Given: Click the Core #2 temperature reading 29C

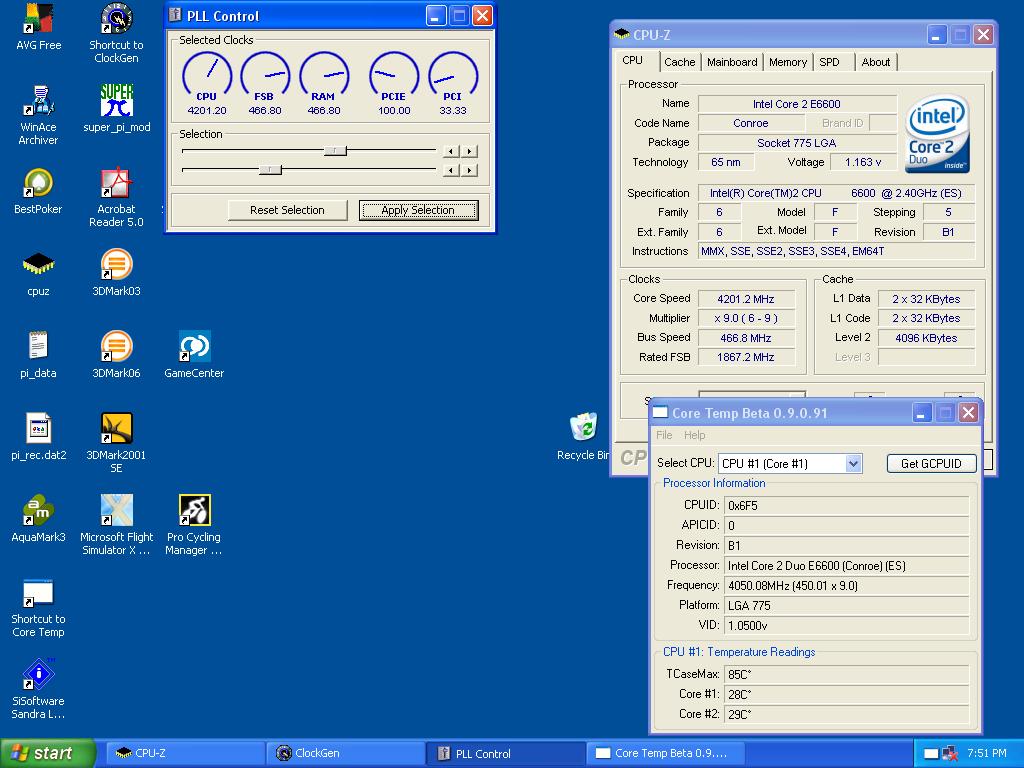Looking at the screenshot, I should [x=846, y=714].
